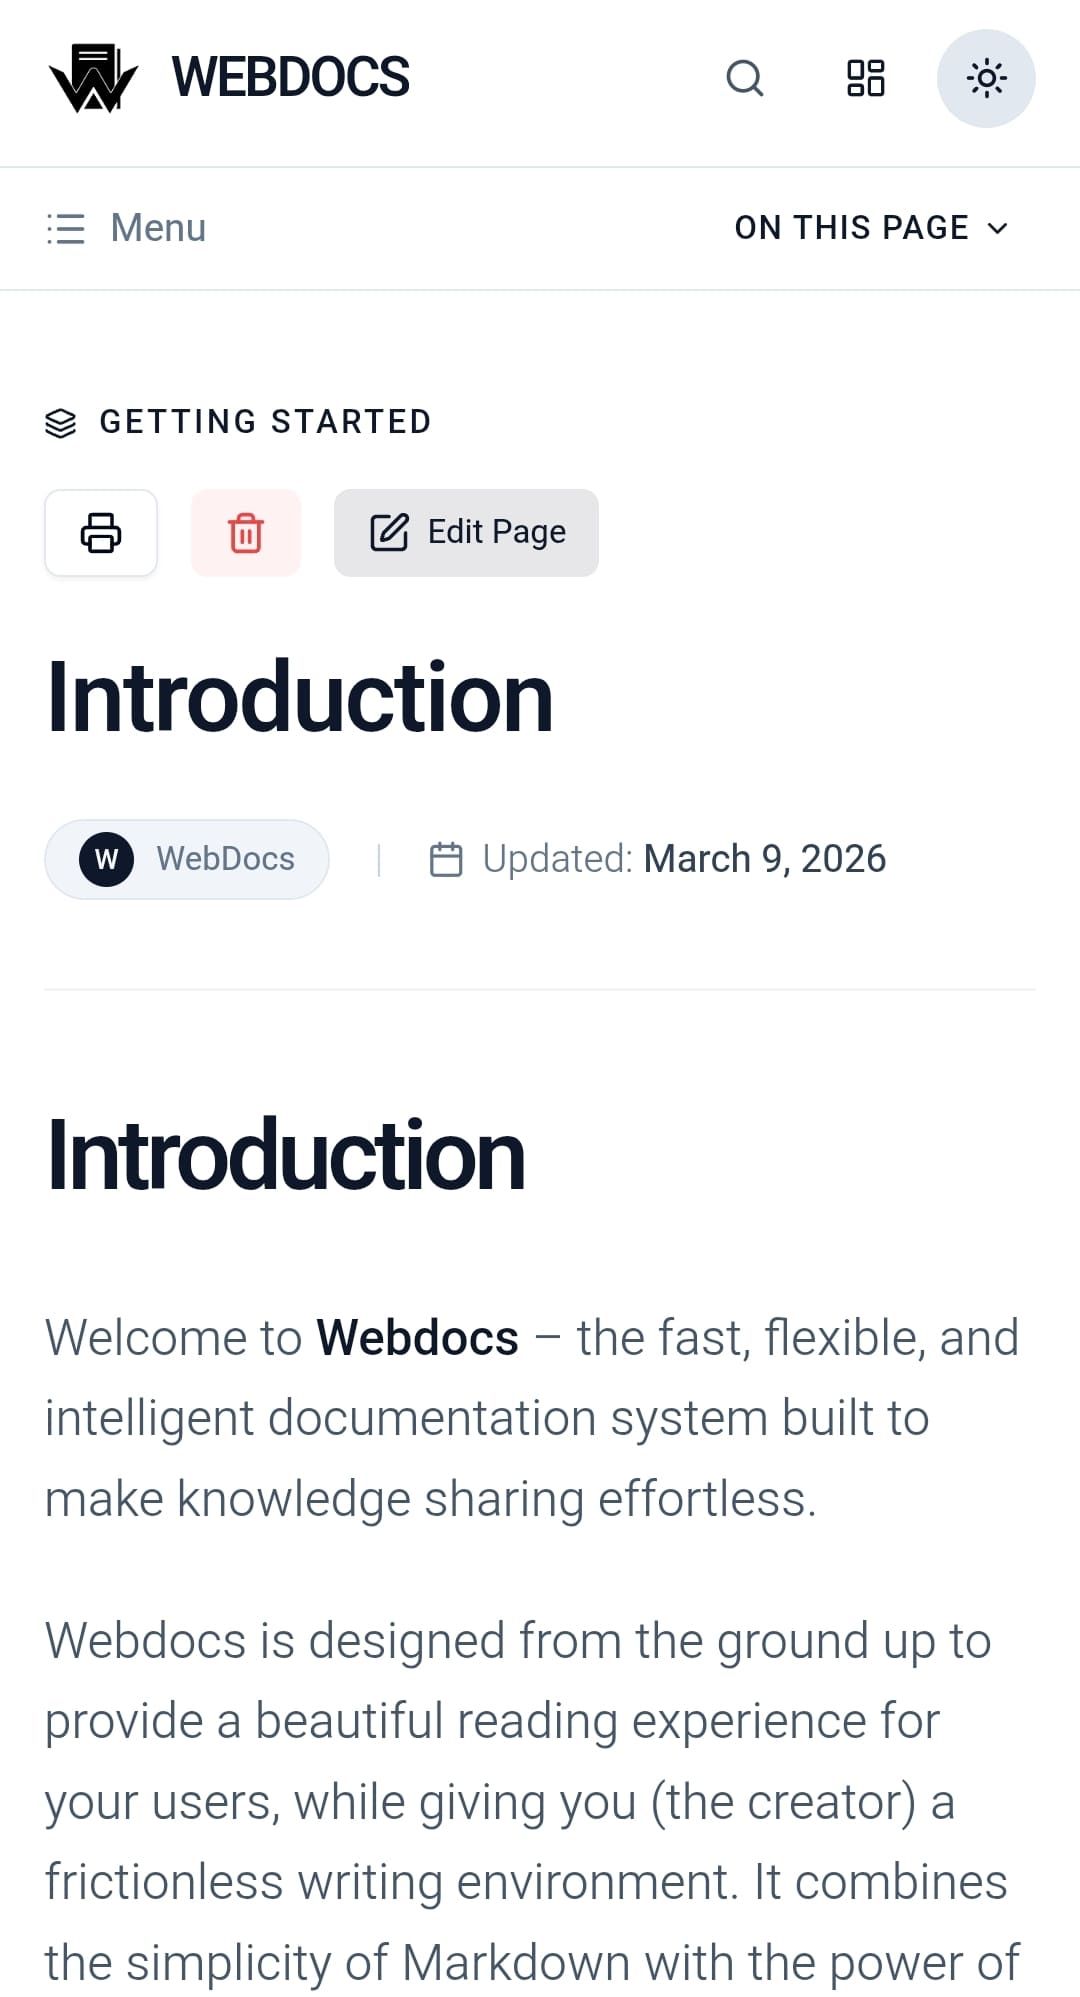
Task: Print the page with printer button
Action: click(x=101, y=533)
